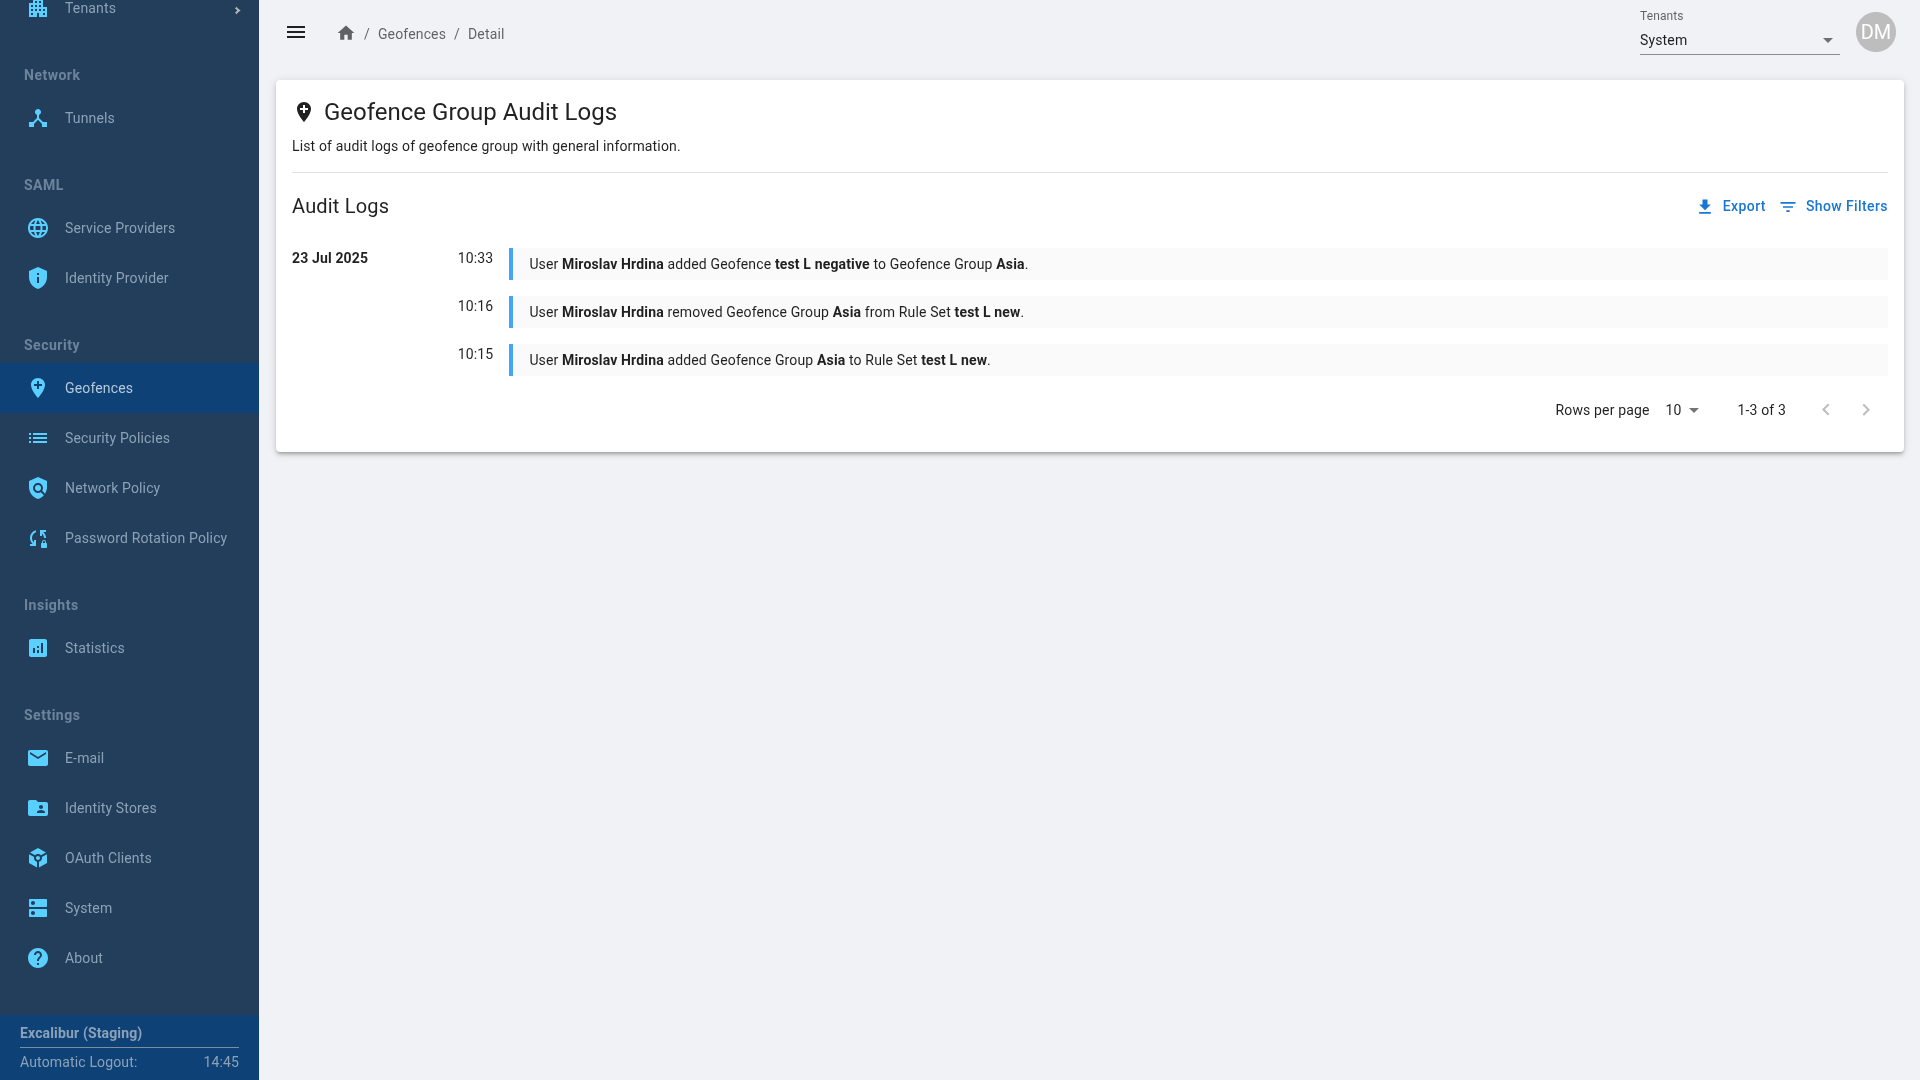This screenshot has height=1080, width=1920.
Task: Click the Password Rotation Policy icon
Action: click(x=38, y=538)
